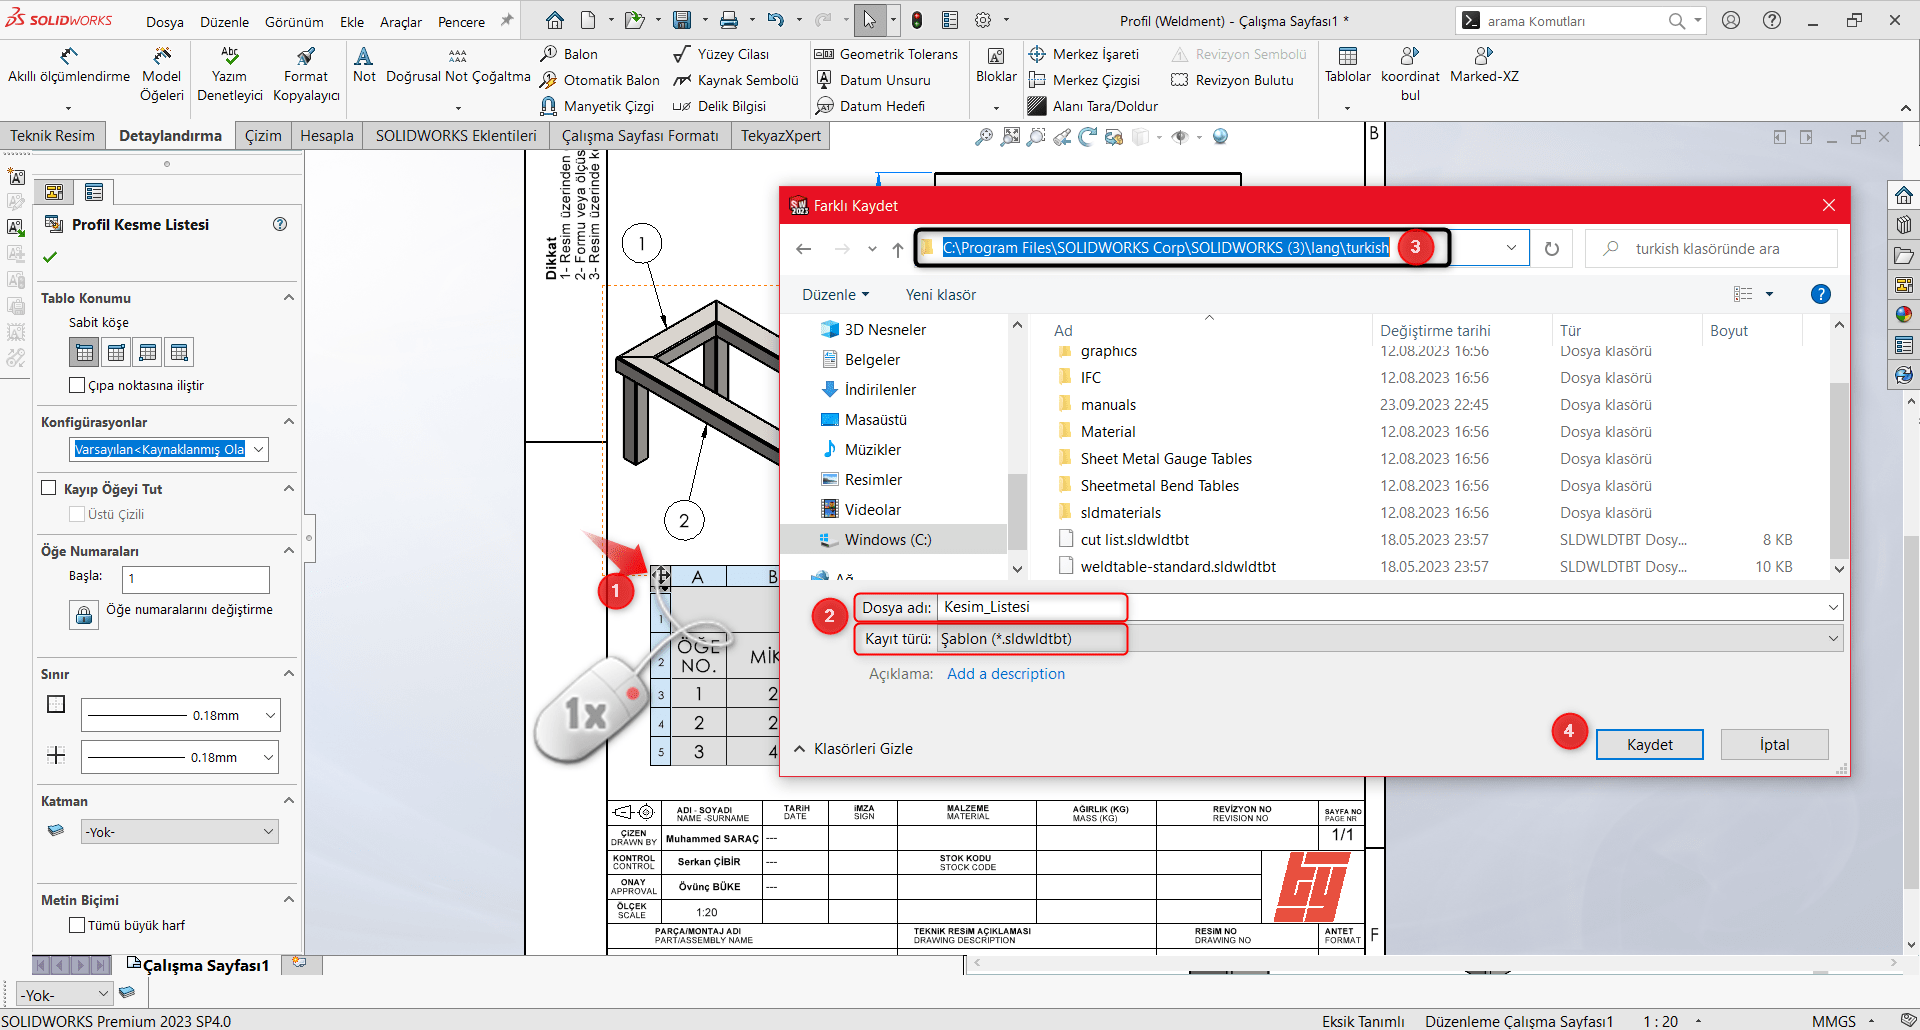Open Düzenle menu in save dialog
Viewport: 1920px width, 1030px height.
tap(835, 294)
